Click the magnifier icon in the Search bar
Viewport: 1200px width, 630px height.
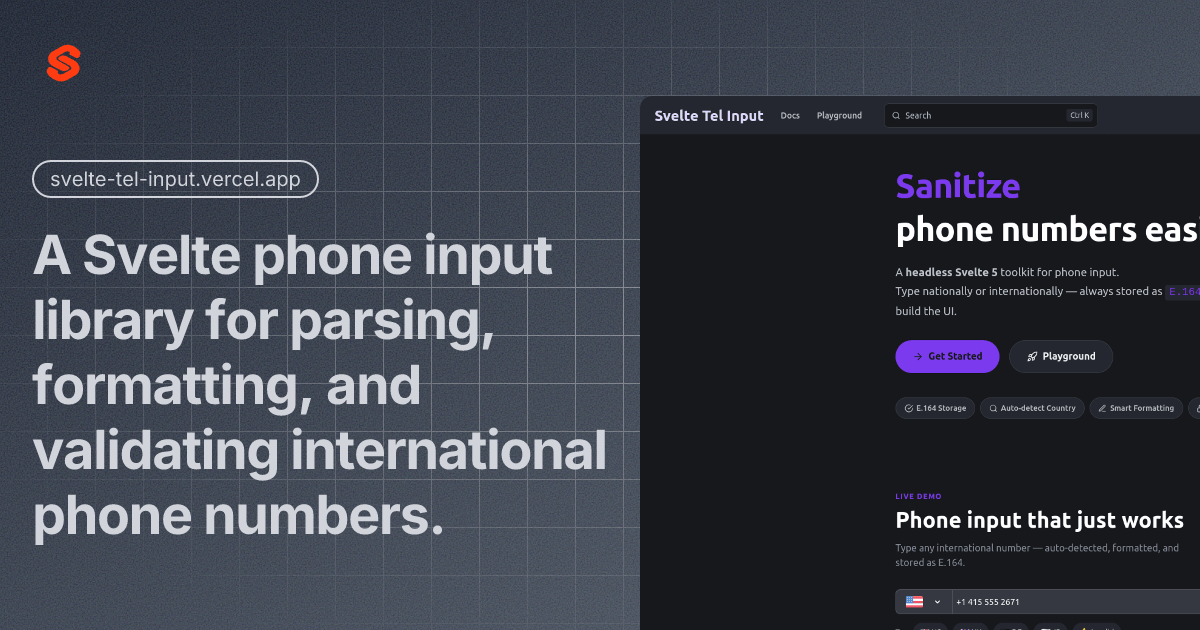tap(897, 116)
